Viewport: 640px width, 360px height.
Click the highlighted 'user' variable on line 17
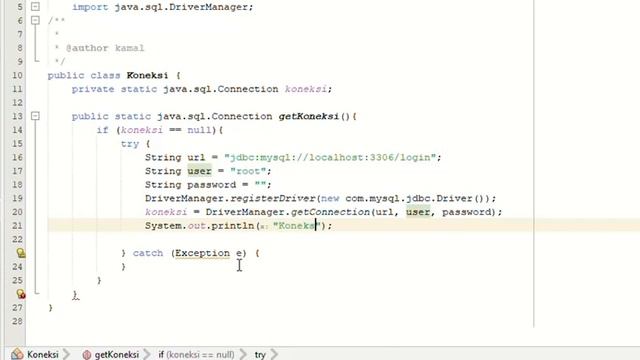[x=200, y=171]
